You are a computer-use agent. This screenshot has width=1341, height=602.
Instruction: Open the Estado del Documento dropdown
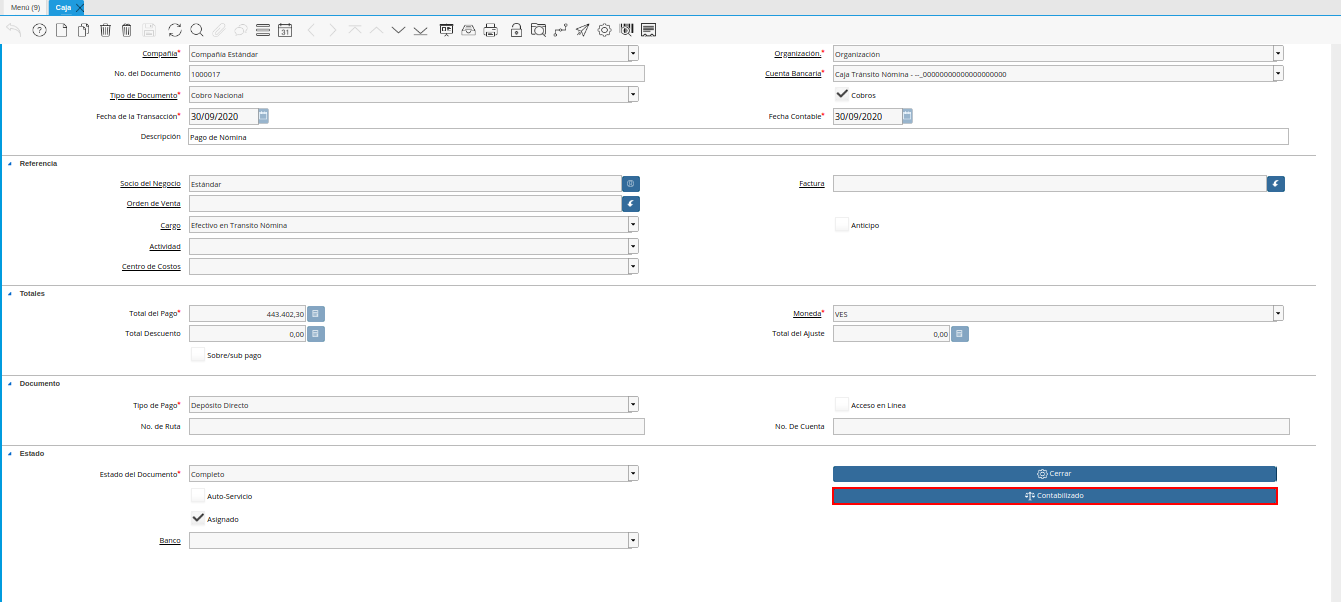point(633,474)
